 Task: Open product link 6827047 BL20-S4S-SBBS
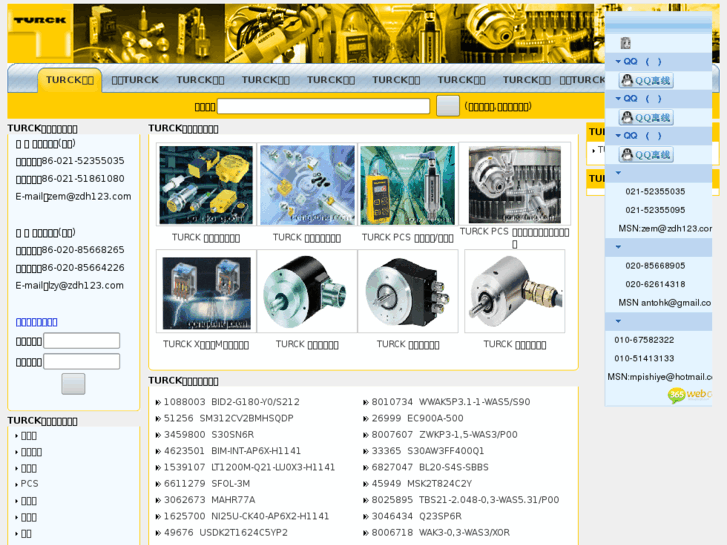(x=430, y=467)
